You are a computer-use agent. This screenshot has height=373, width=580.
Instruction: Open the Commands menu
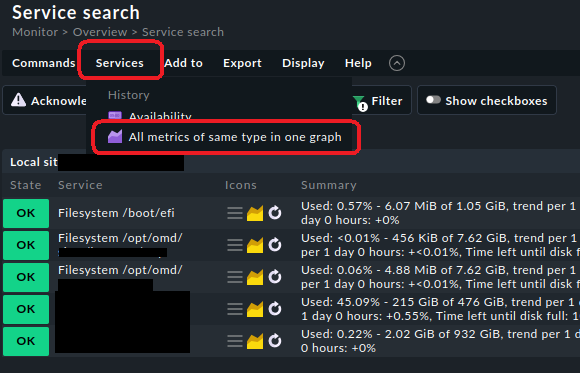coord(44,63)
